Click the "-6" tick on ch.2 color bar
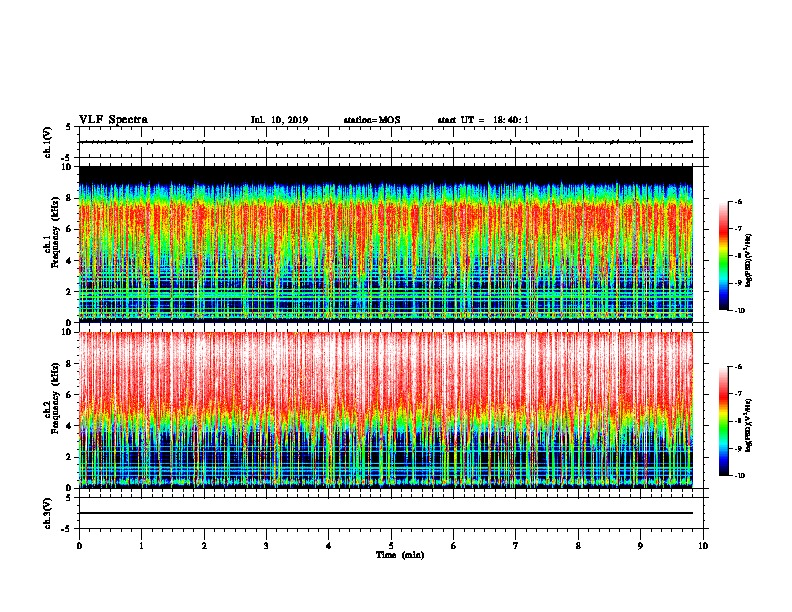The width and height of the screenshot is (792, 612). (738, 367)
